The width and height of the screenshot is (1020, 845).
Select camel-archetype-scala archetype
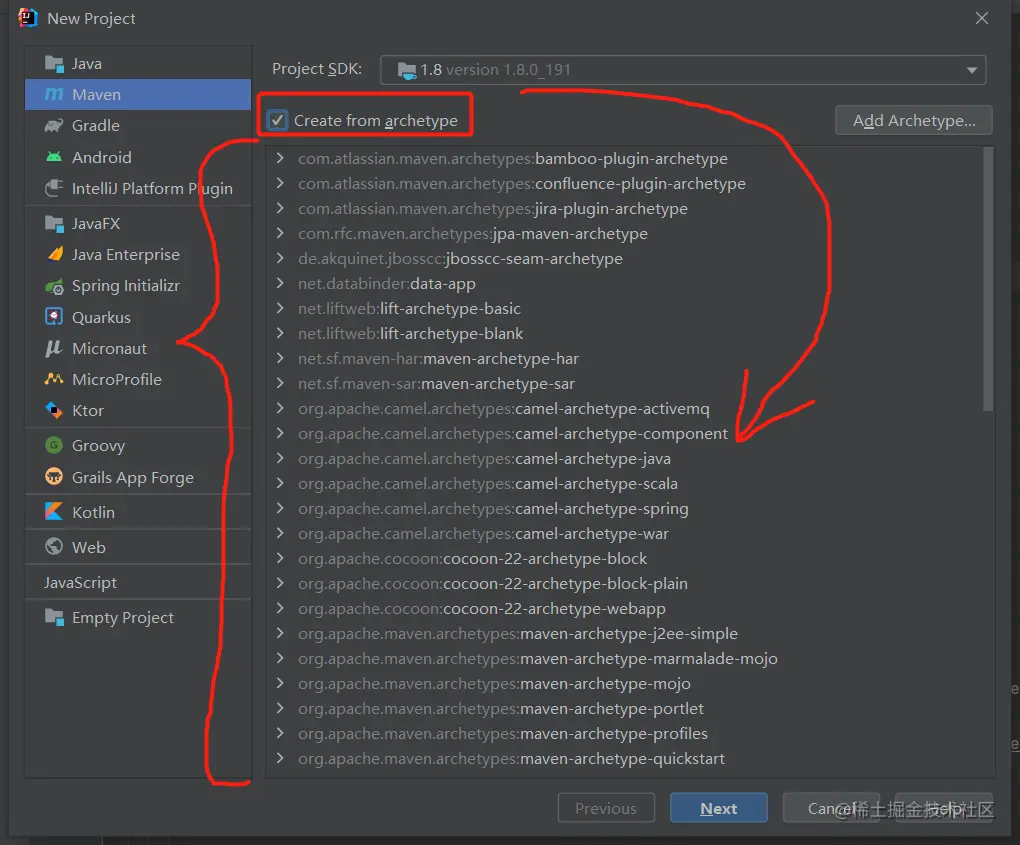(x=488, y=484)
